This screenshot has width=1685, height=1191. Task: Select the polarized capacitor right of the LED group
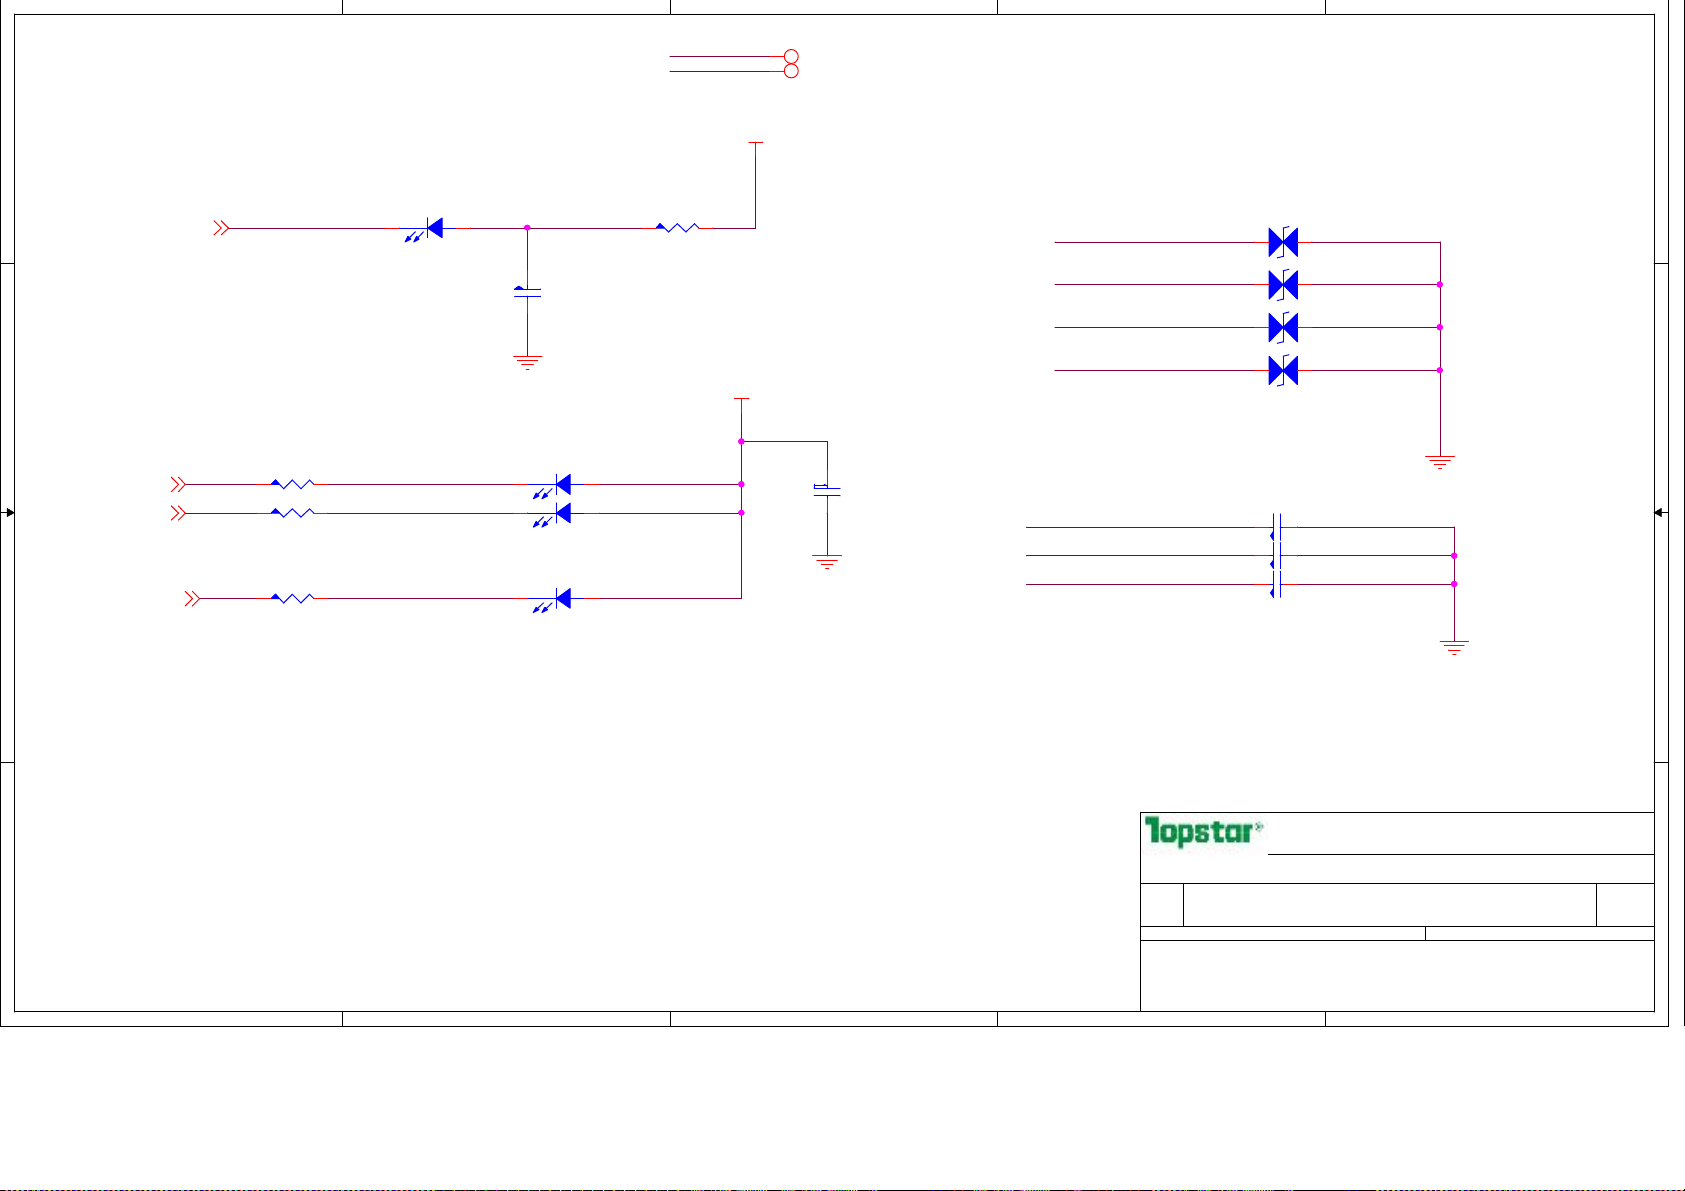click(827, 490)
